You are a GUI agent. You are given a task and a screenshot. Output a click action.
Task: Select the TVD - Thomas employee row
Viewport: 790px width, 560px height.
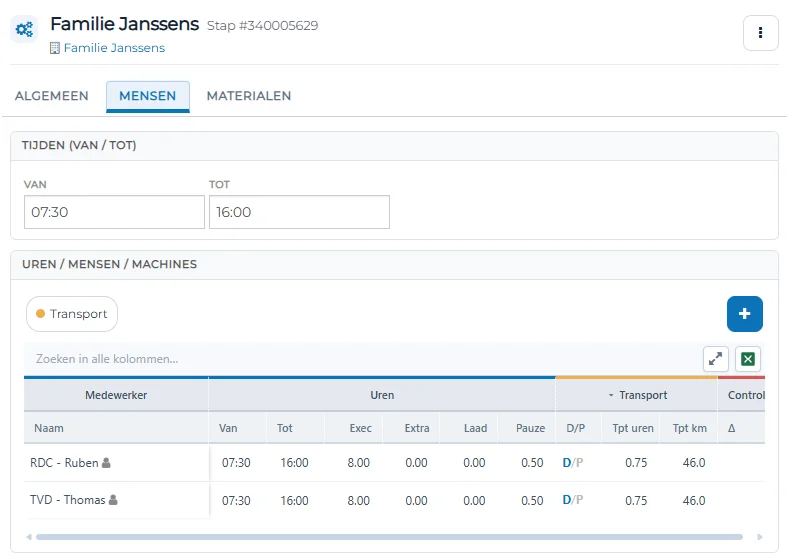click(x=394, y=500)
